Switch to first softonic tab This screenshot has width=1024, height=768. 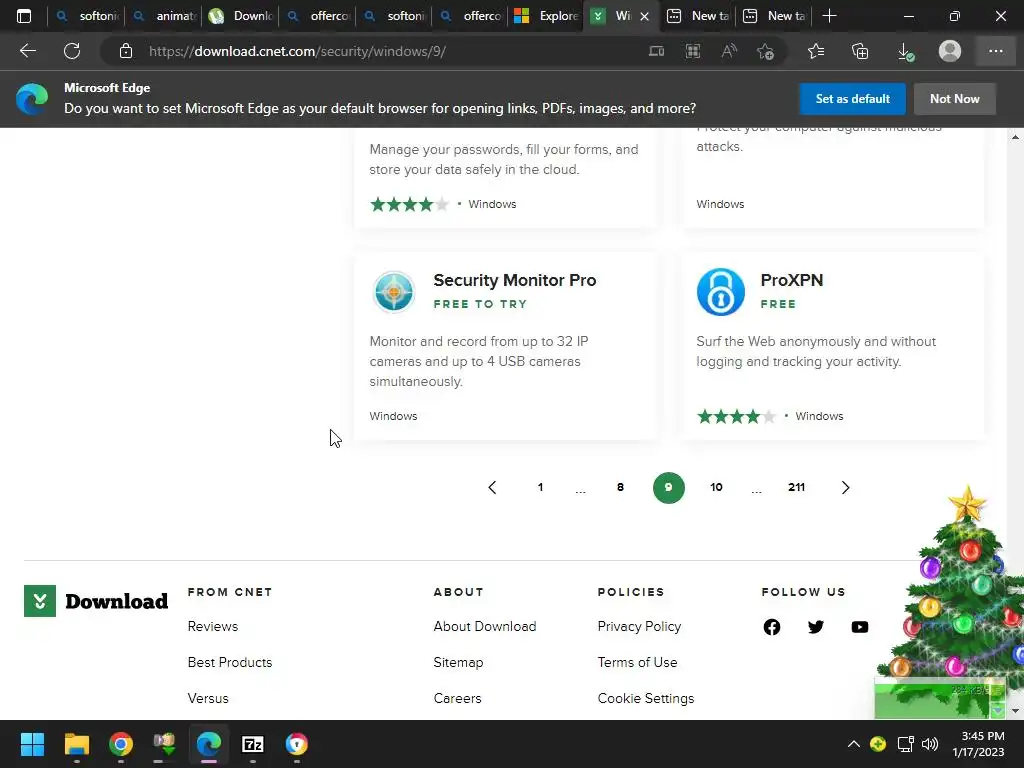[88, 16]
